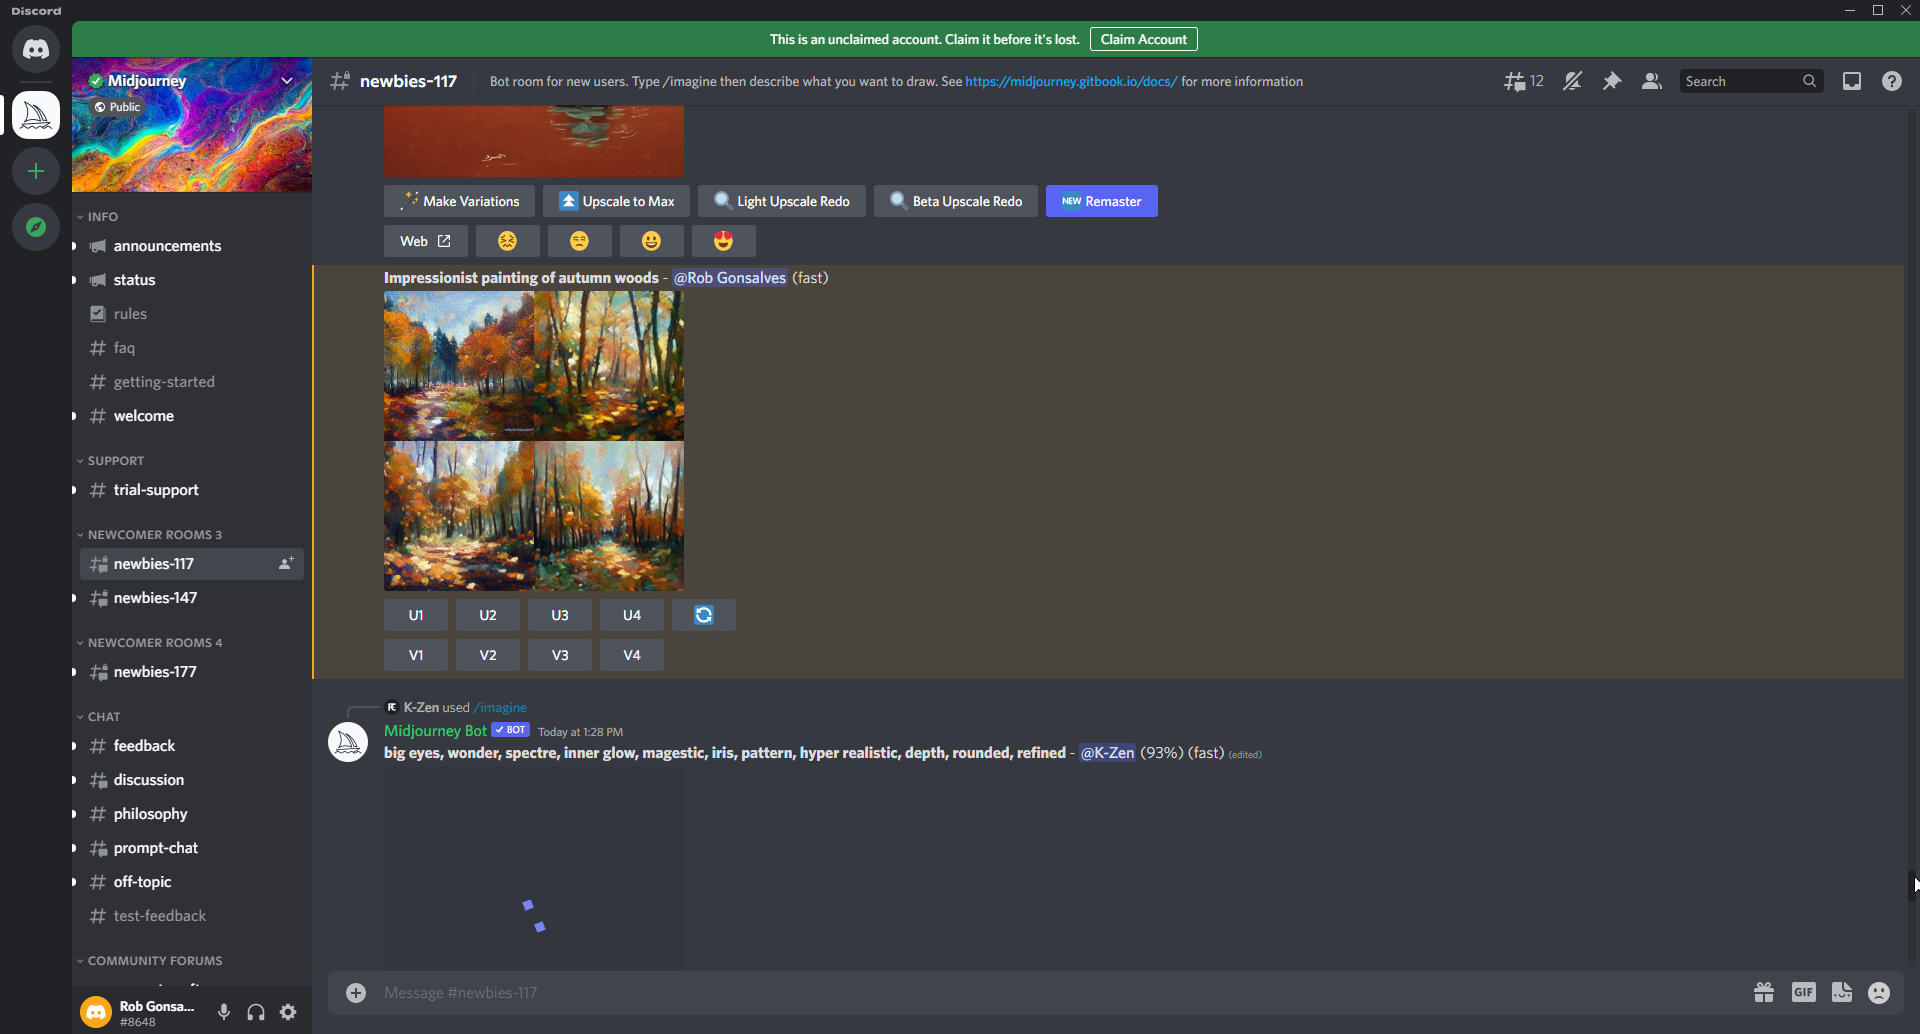Add a server with the plus icon
Screen dimensions: 1920x1034
pos(36,171)
